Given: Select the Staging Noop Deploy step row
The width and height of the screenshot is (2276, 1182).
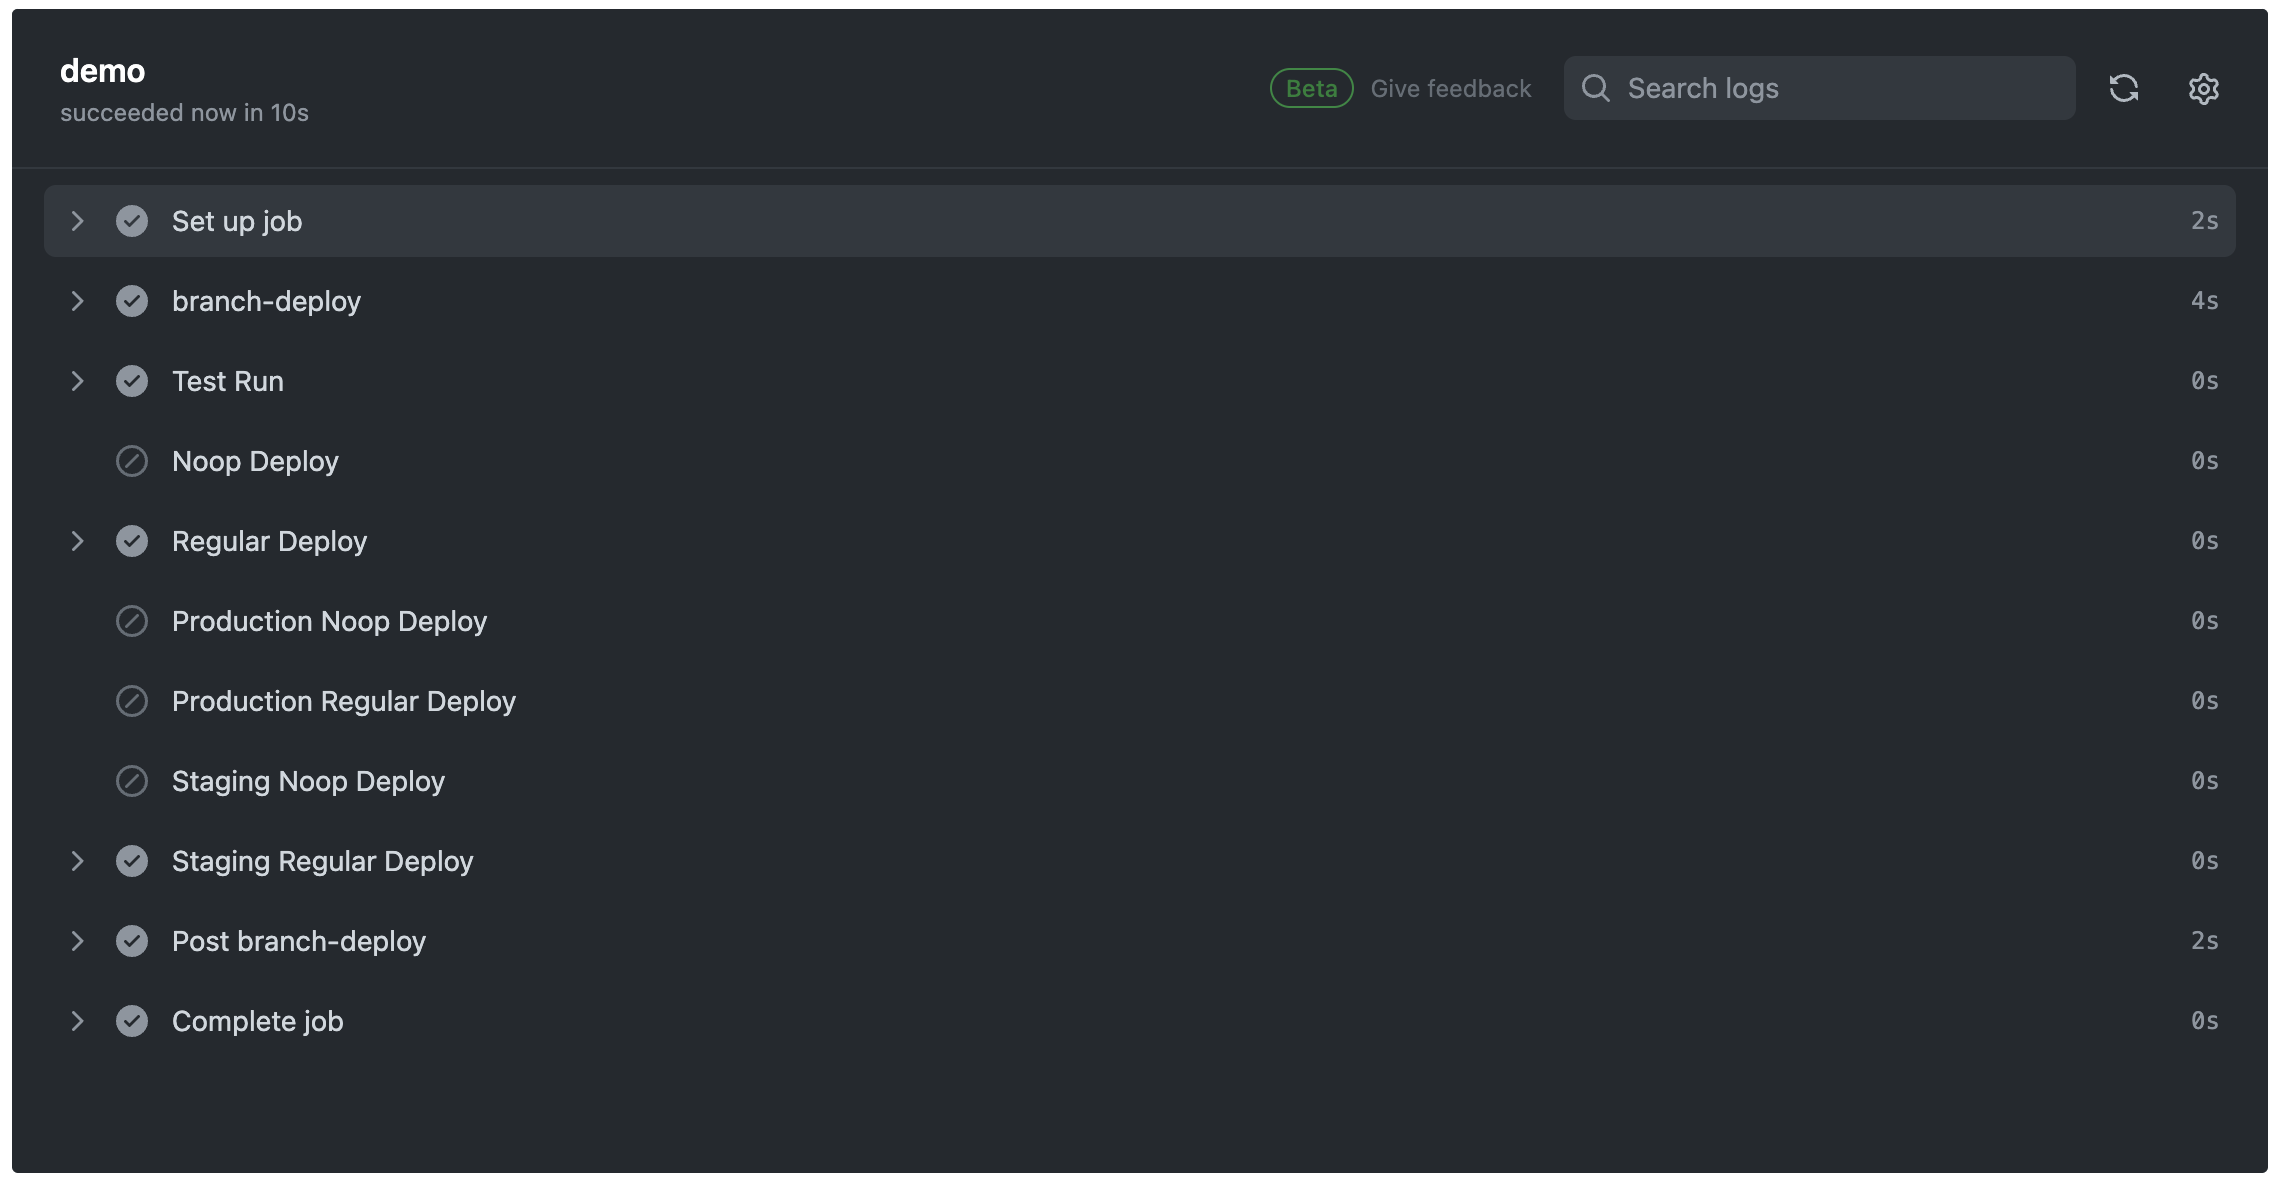Looking at the screenshot, I should (x=700, y=781).
